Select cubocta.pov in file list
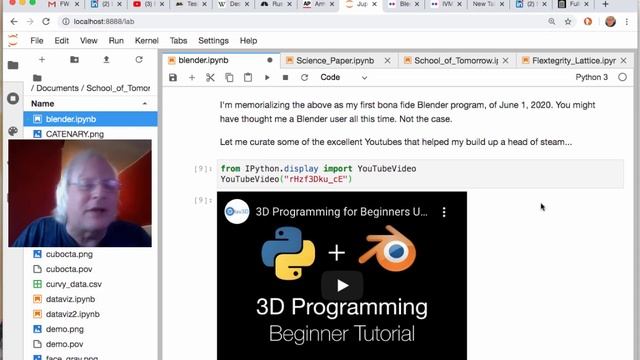This screenshot has height=360, width=640. pyautogui.click(x=91, y=269)
